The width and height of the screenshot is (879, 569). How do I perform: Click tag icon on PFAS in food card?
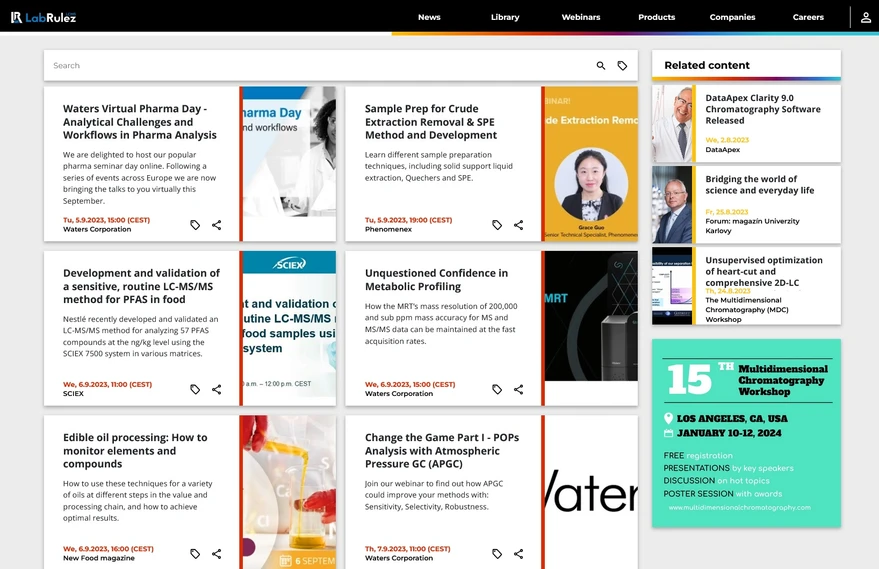[195, 389]
